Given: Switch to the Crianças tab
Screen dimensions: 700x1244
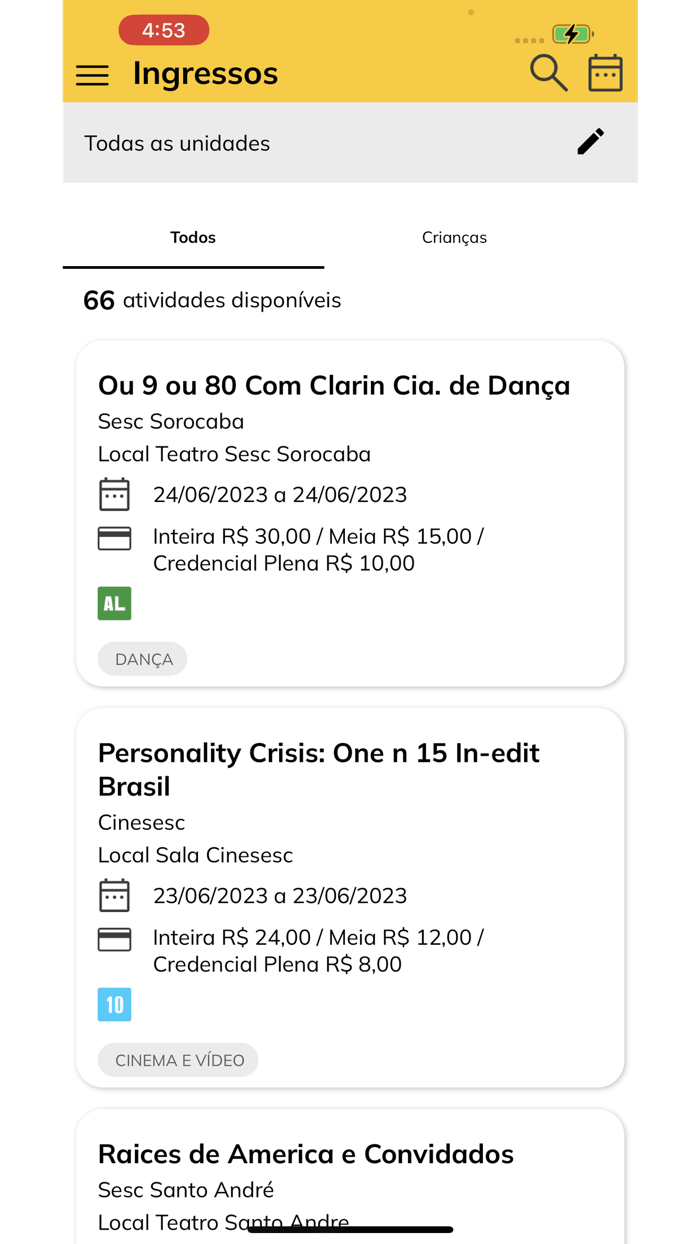Looking at the screenshot, I should (x=454, y=237).
